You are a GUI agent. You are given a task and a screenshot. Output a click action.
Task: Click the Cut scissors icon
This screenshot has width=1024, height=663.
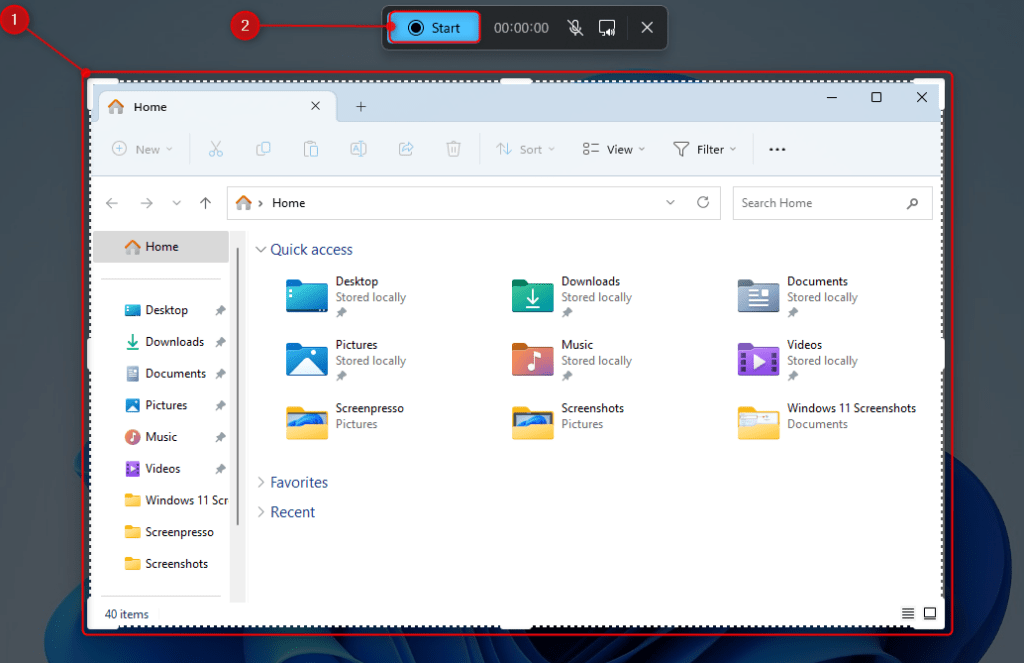click(215, 149)
